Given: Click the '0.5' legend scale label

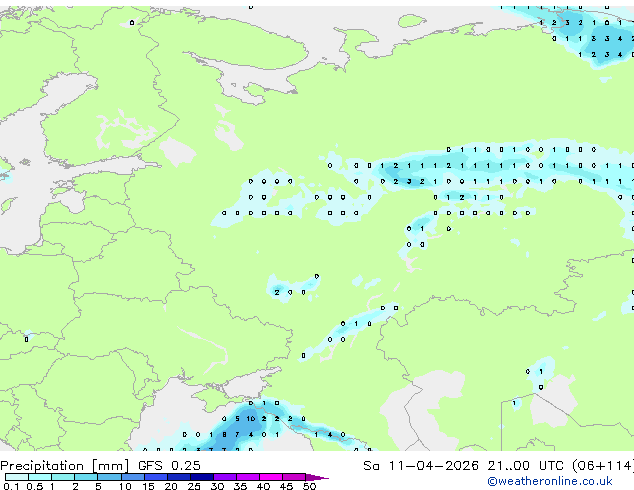Looking at the screenshot, I should coord(34,486).
